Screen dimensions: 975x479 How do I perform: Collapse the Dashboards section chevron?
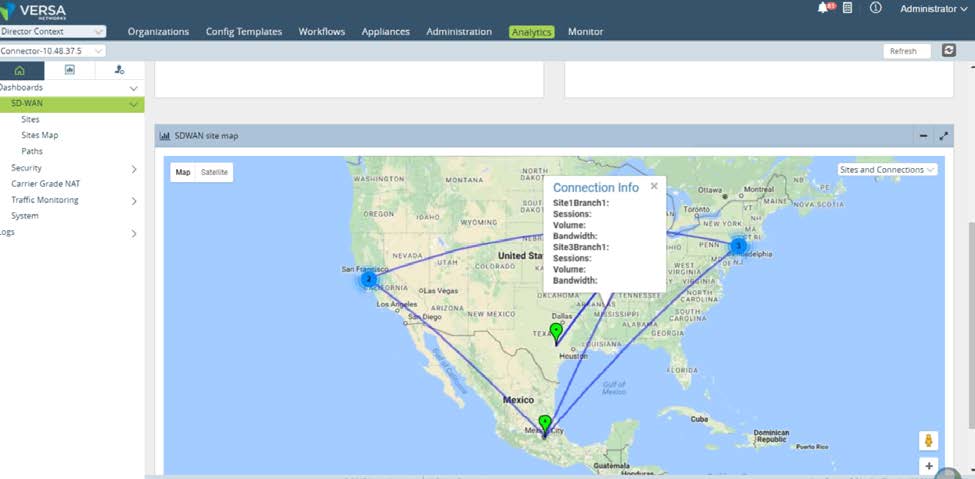point(133,88)
